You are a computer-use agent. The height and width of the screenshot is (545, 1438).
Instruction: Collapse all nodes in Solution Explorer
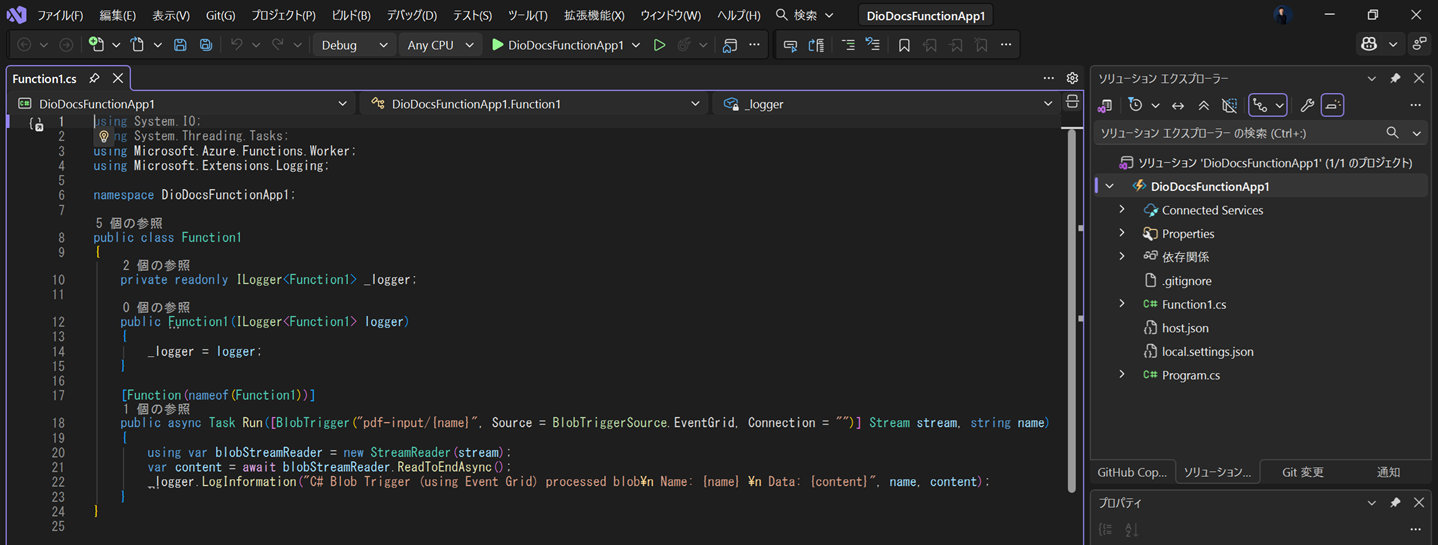(x=1204, y=105)
